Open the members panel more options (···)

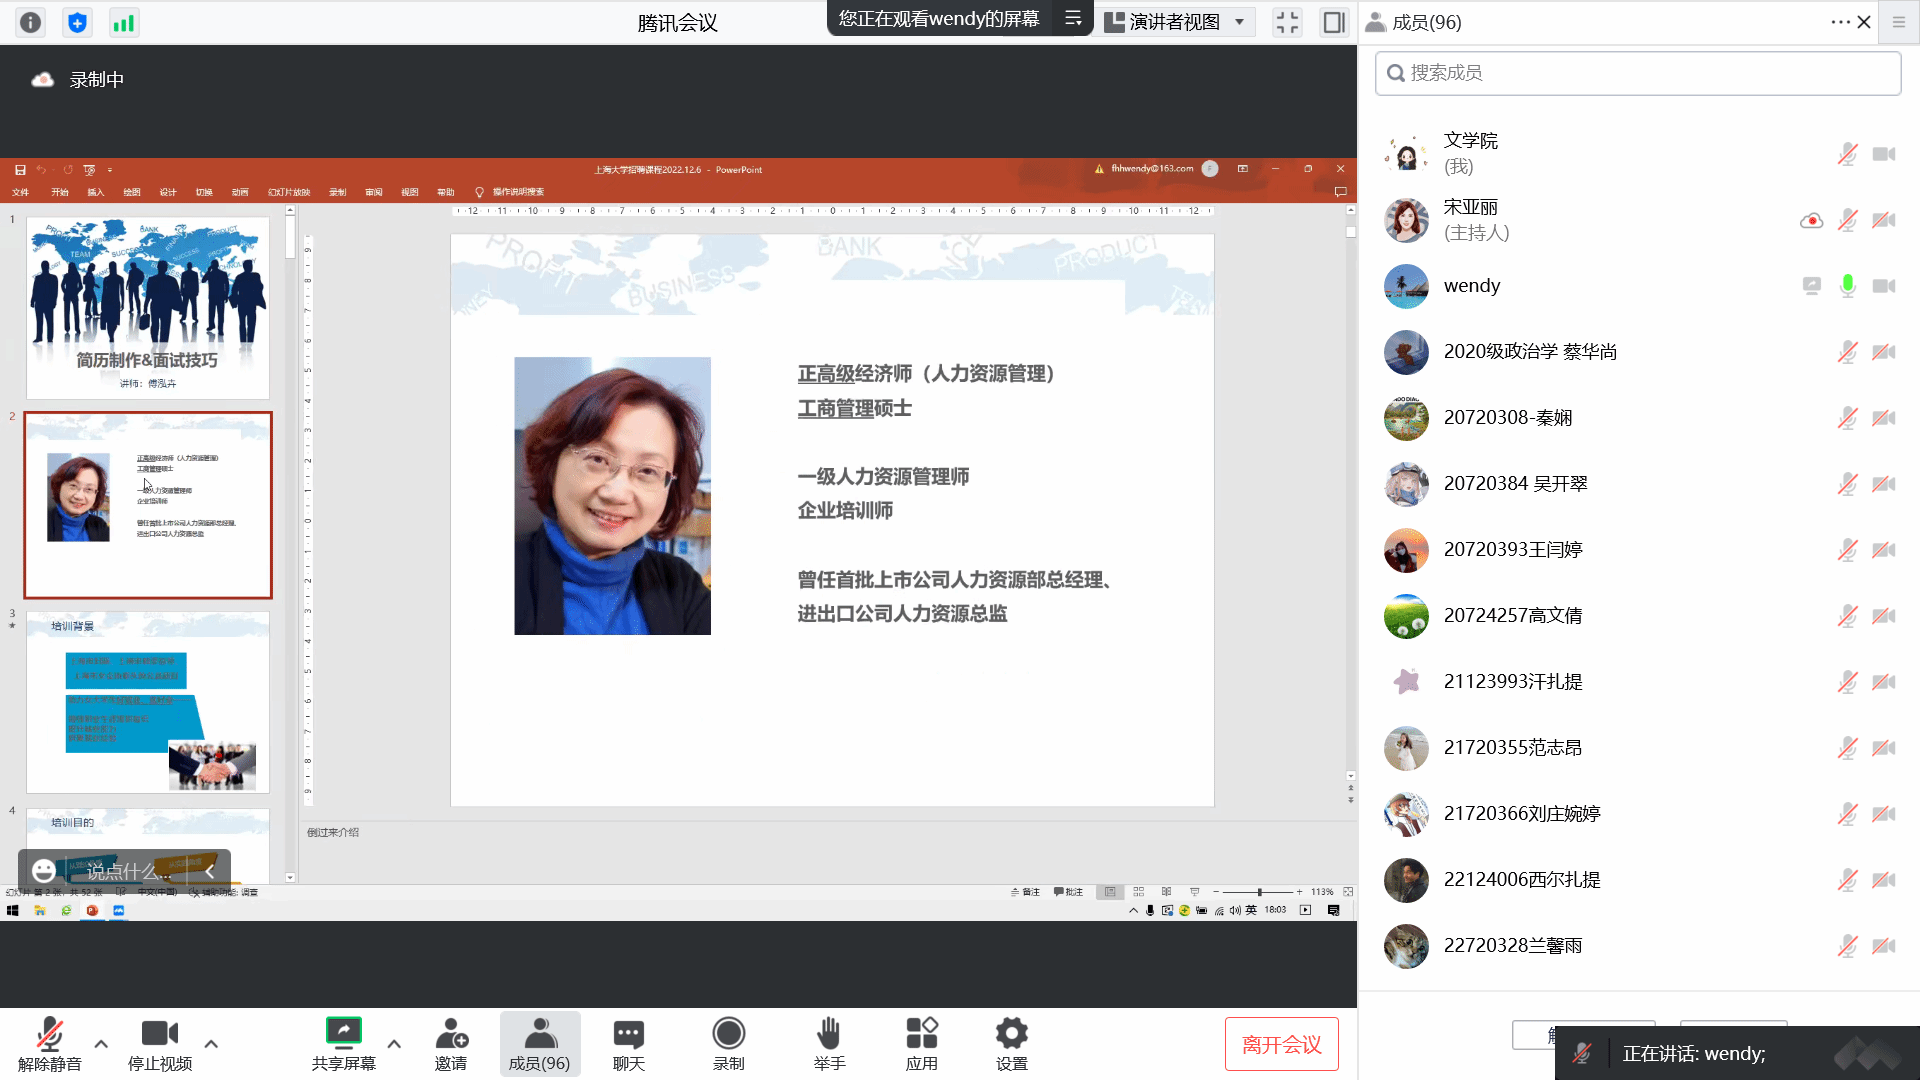point(1840,22)
